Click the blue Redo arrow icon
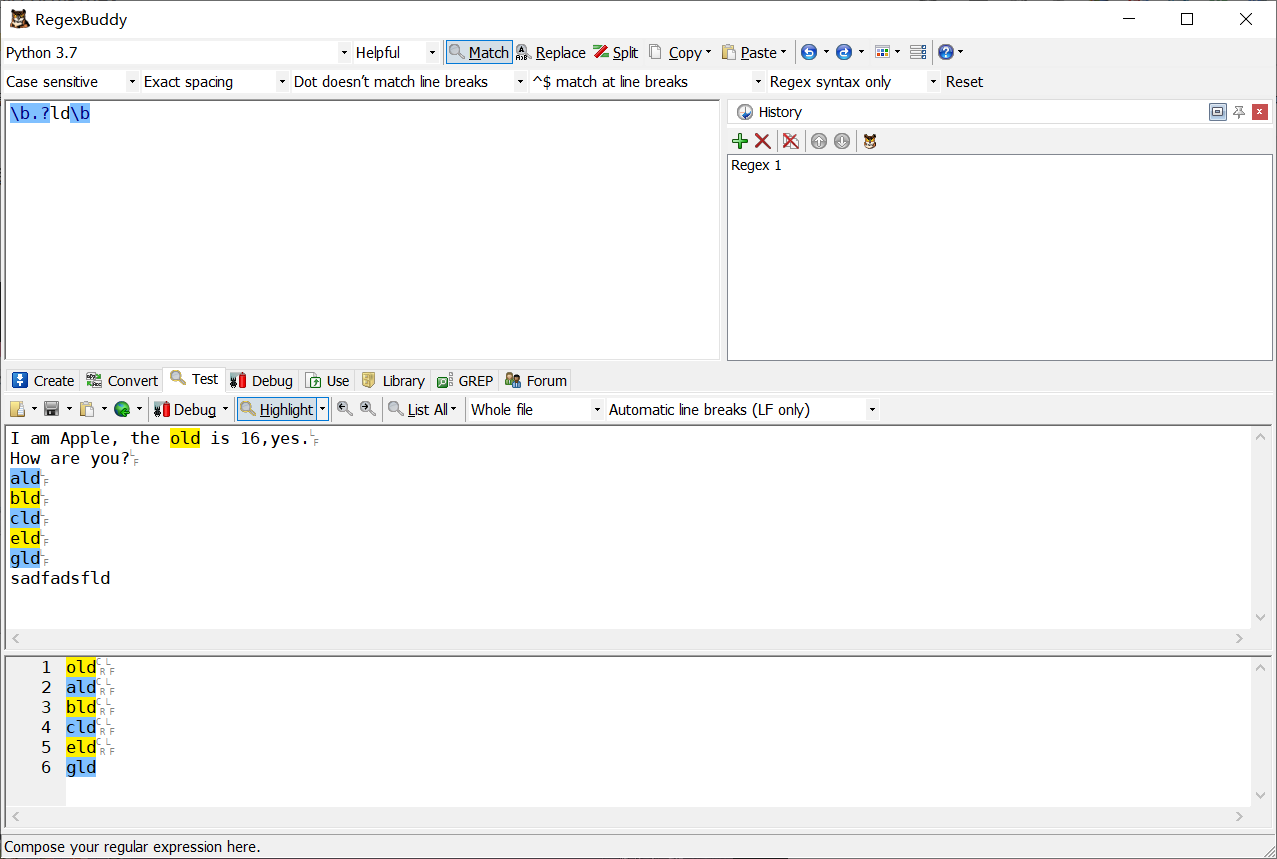1277x859 pixels. click(x=844, y=52)
